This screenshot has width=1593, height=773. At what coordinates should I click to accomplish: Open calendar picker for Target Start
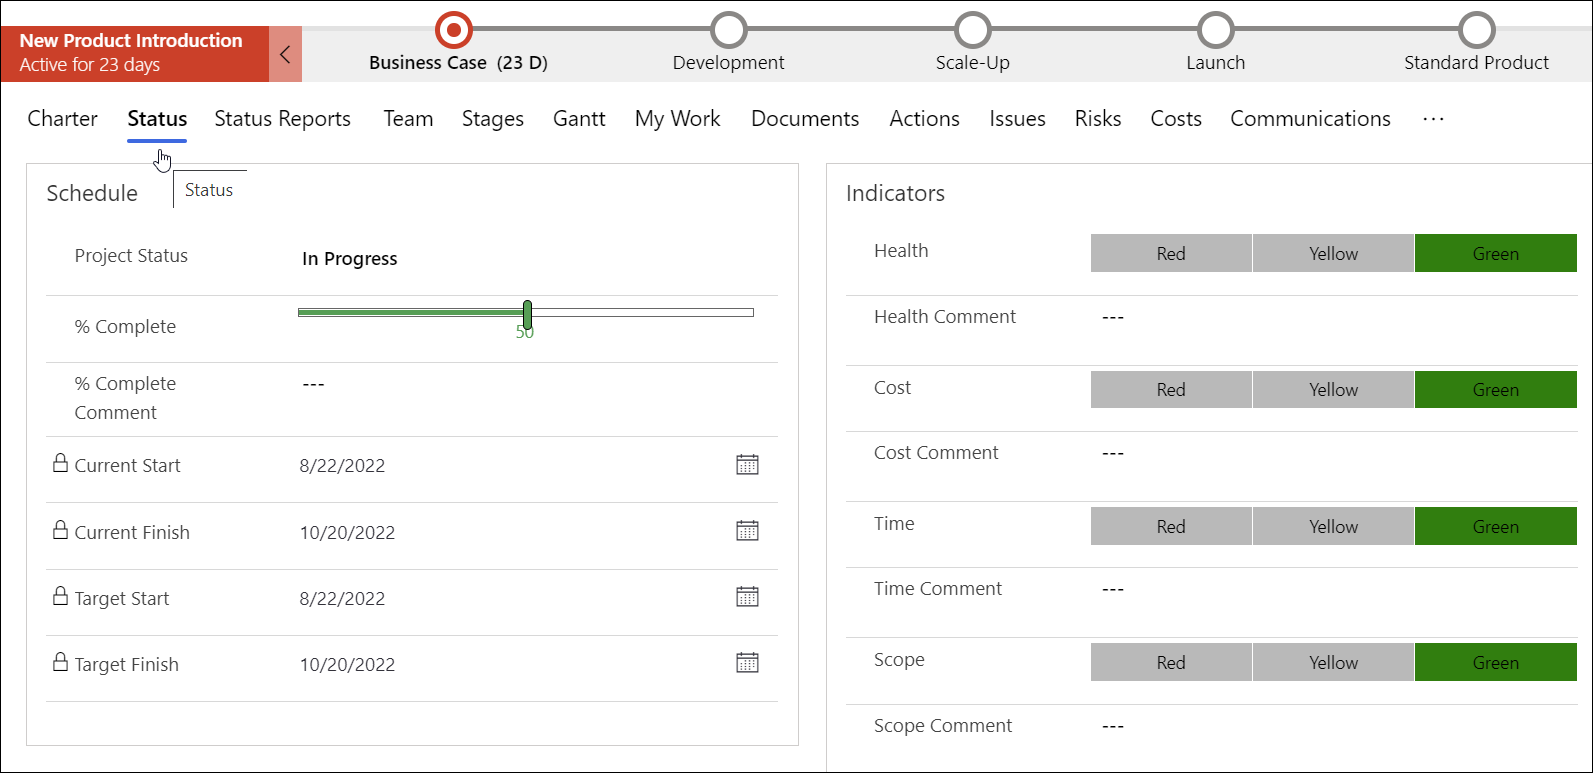[x=747, y=597]
